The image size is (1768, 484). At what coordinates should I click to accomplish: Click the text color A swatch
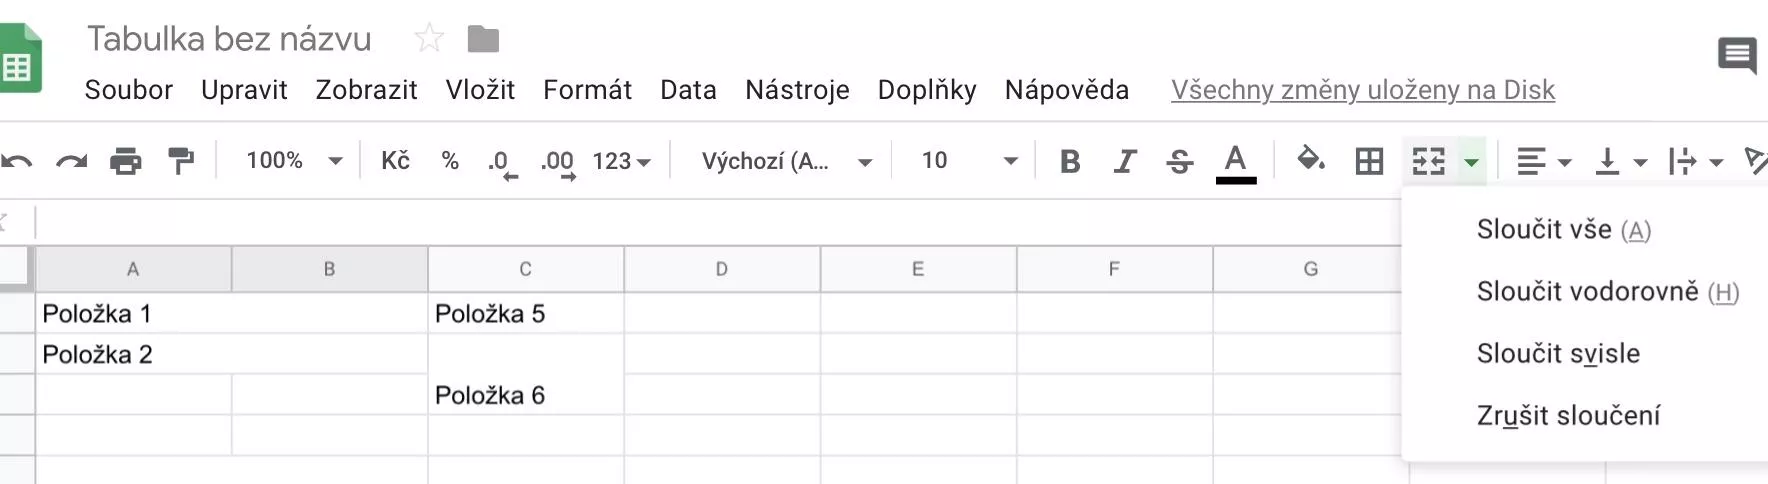tap(1236, 162)
